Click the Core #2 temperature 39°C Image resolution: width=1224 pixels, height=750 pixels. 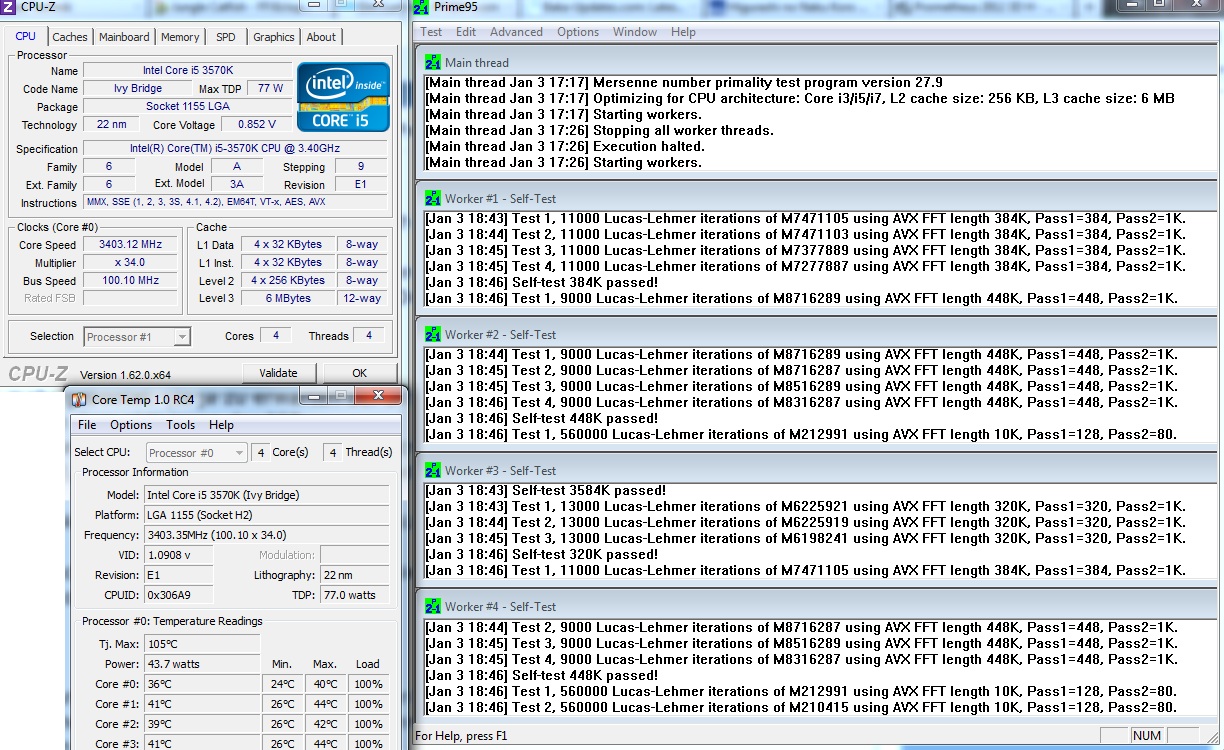202,724
